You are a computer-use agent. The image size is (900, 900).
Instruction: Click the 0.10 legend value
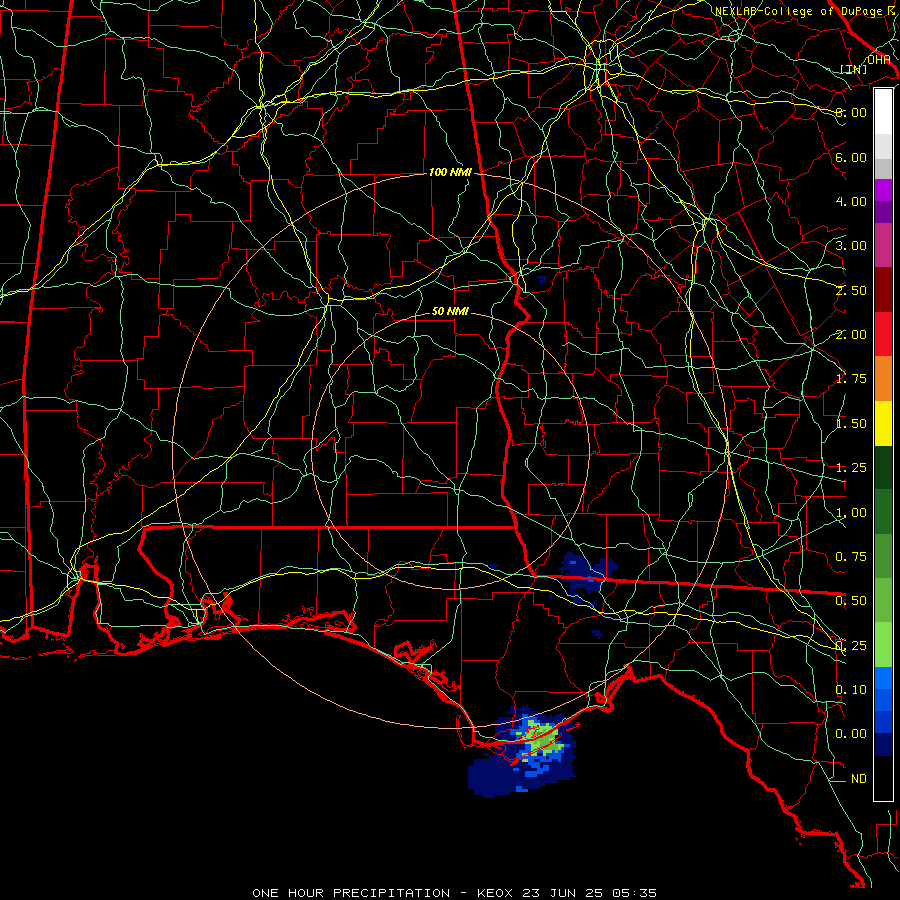point(851,690)
